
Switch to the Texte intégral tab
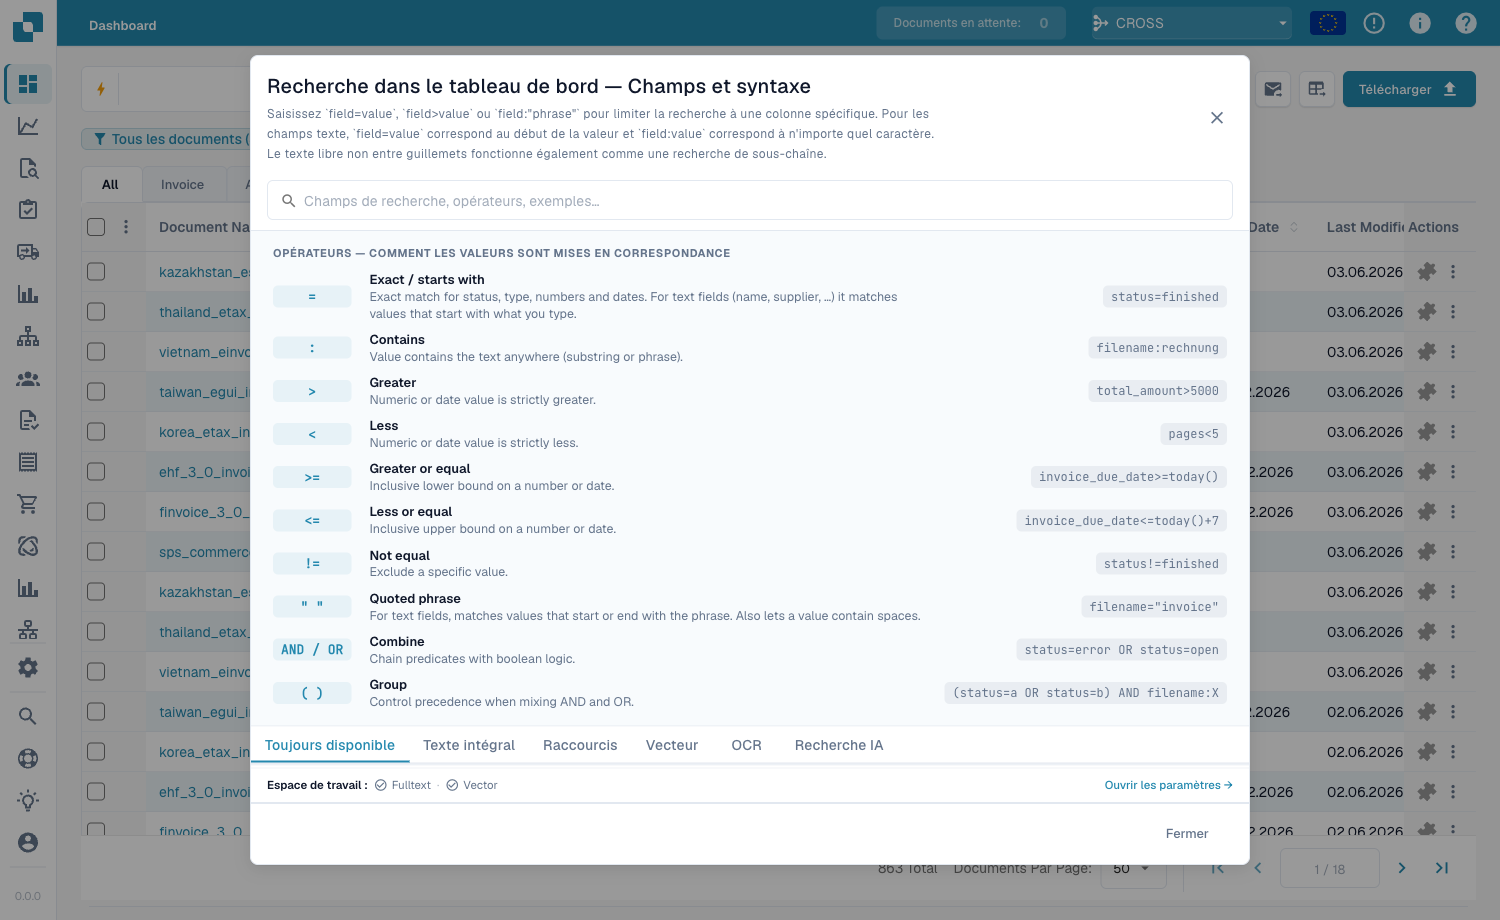click(469, 745)
